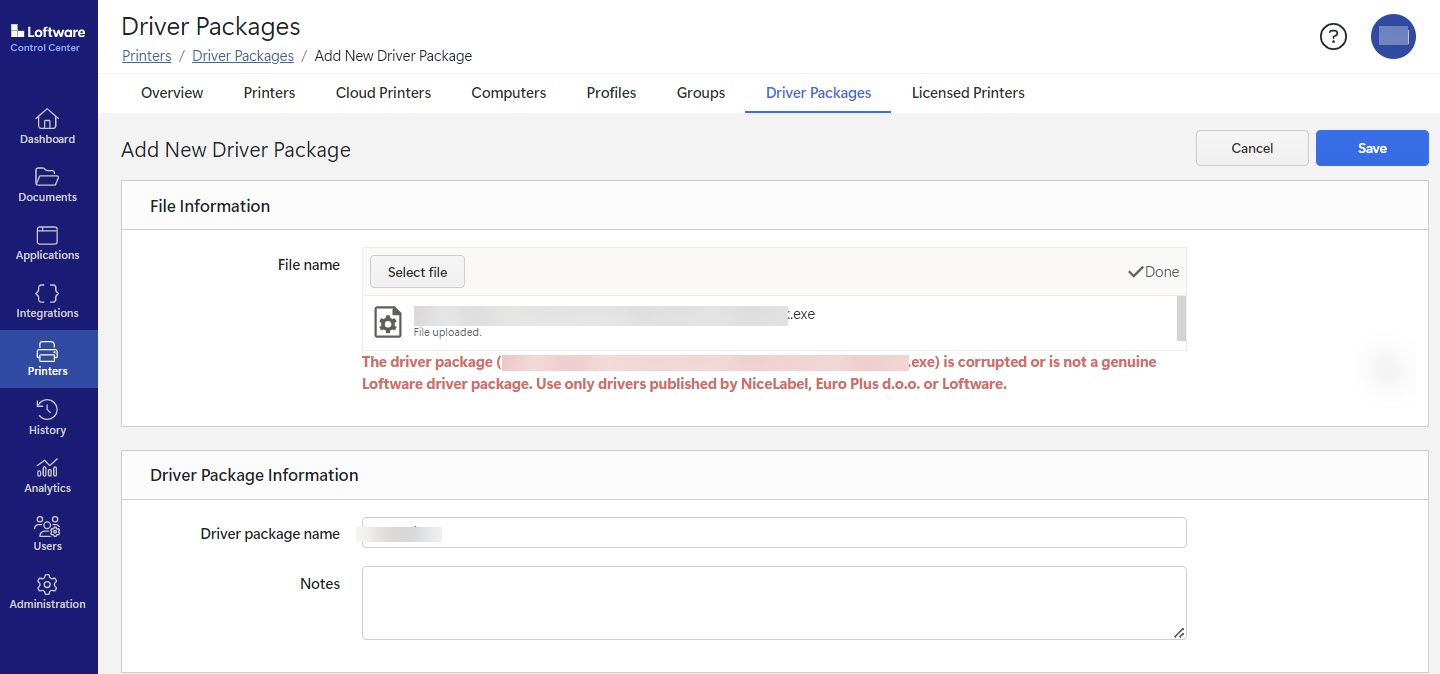
Task: Open History in the sidebar
Action: (48, 417)
